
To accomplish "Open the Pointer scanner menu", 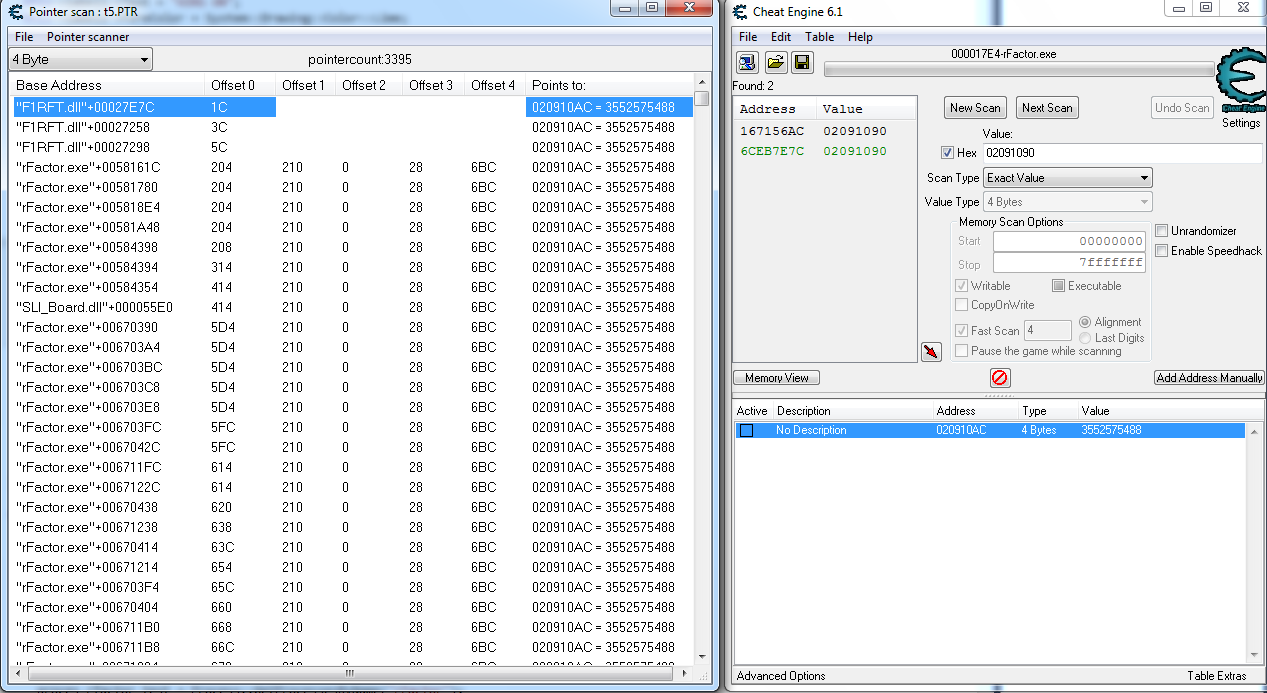I will (x=88, y=37).
